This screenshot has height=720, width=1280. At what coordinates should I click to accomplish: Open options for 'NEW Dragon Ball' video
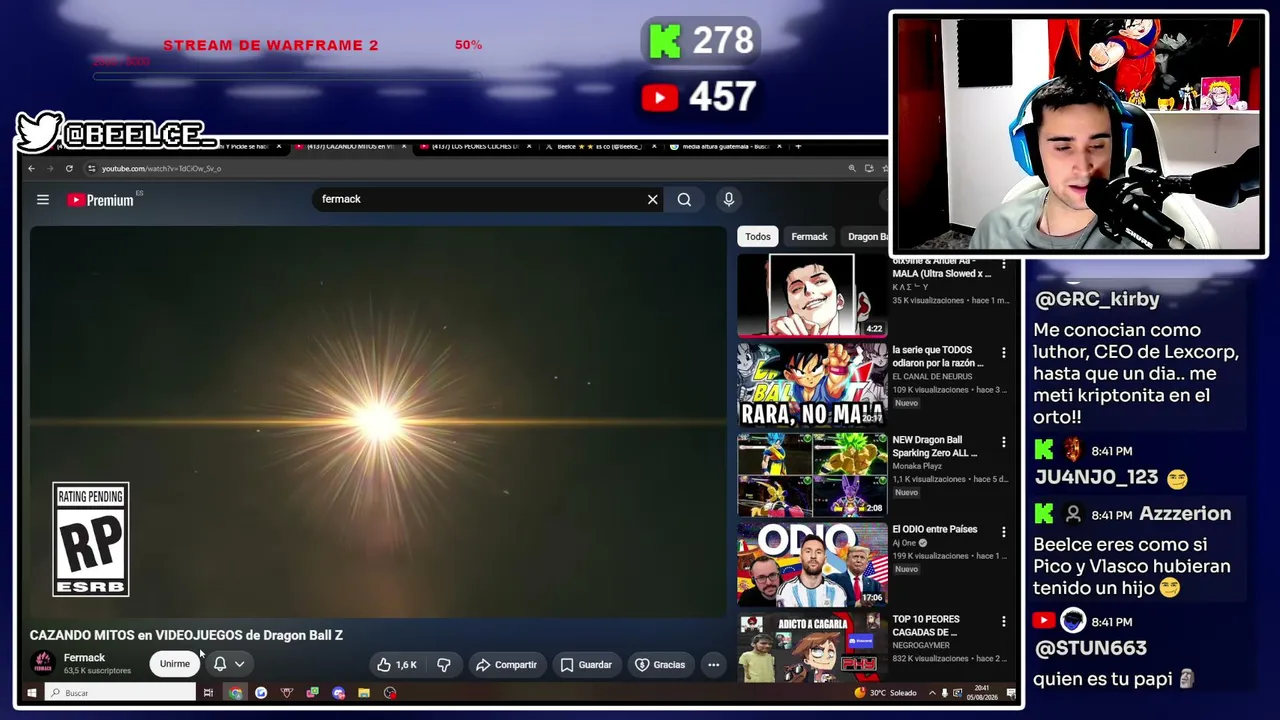point(1004,442)
